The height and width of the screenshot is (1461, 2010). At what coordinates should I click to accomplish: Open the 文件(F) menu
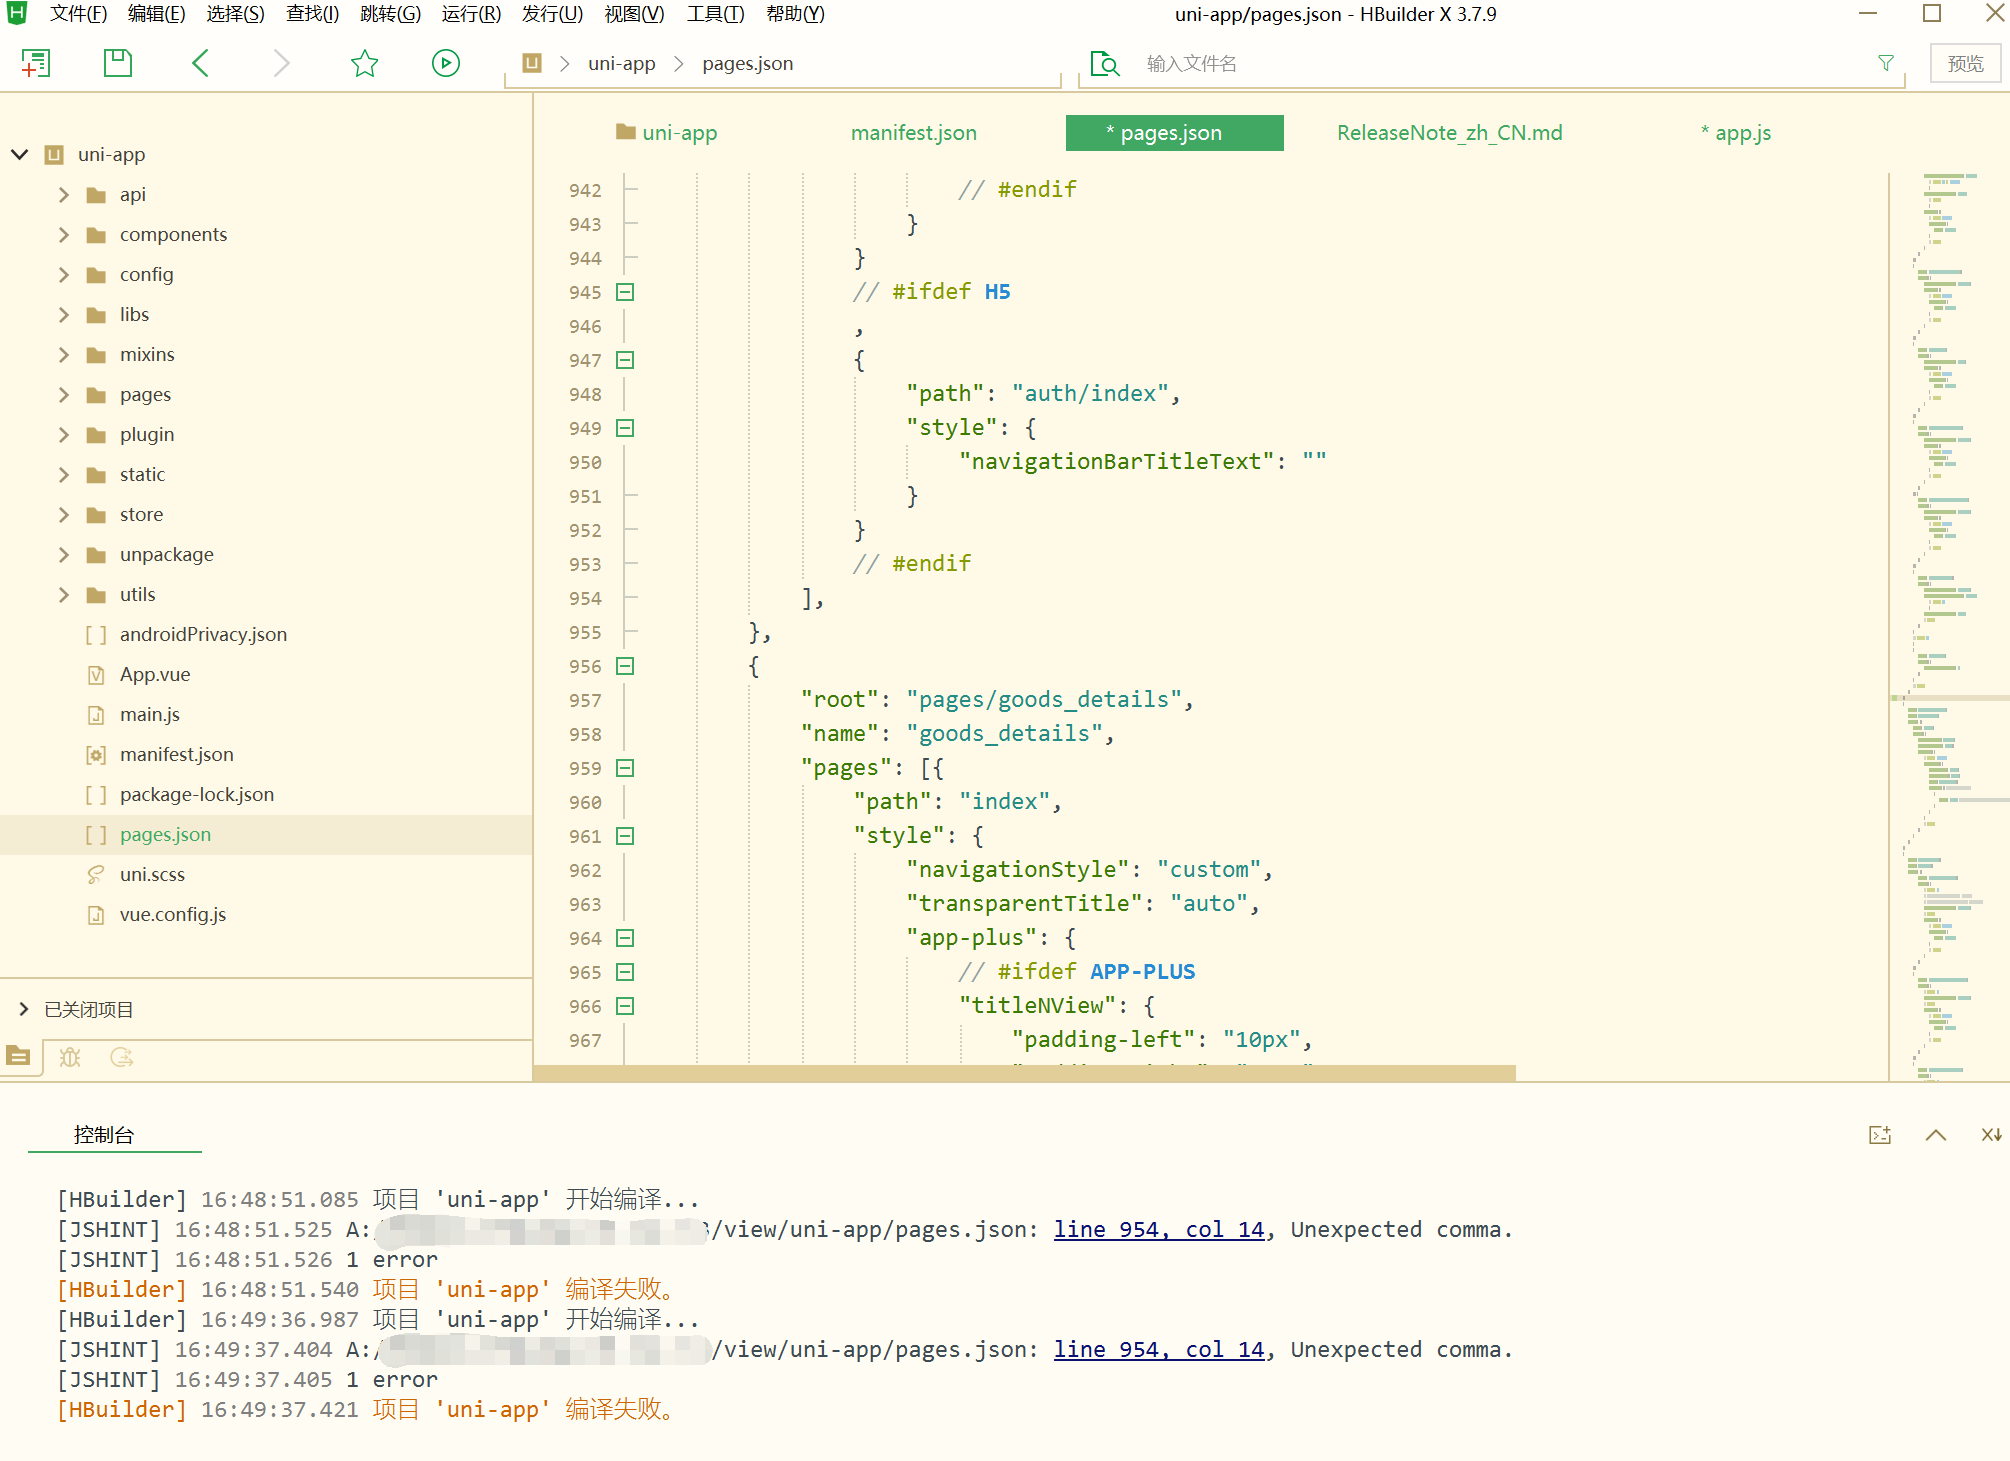[78, 14]
